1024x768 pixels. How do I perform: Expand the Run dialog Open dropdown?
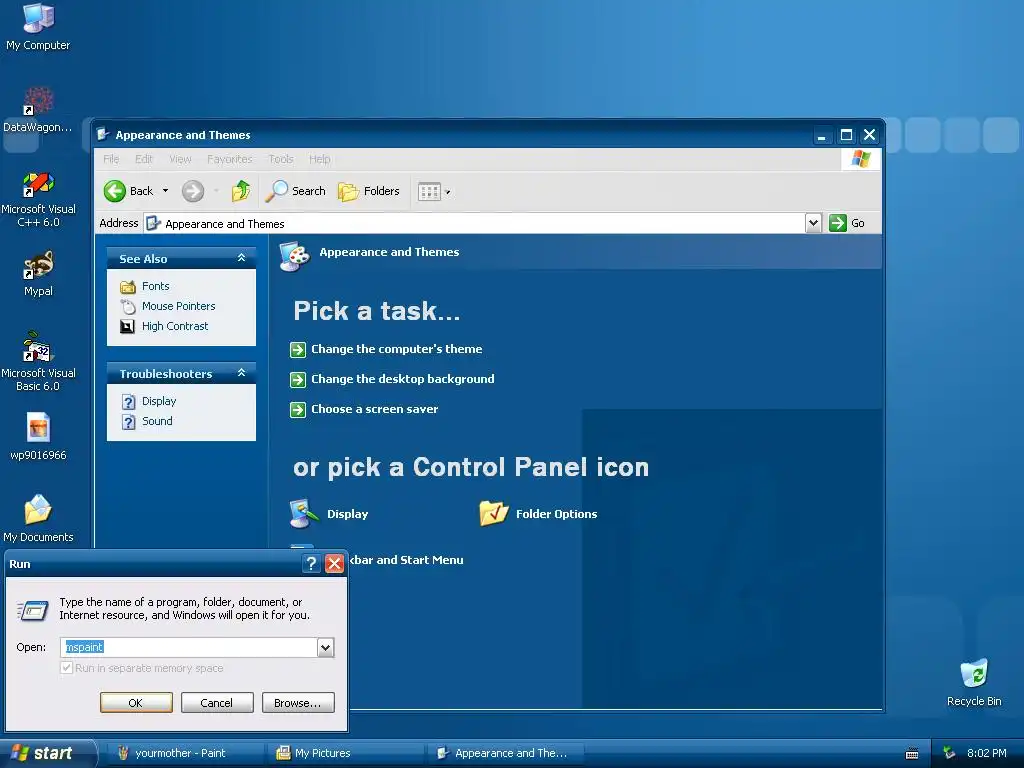(325, 647)
